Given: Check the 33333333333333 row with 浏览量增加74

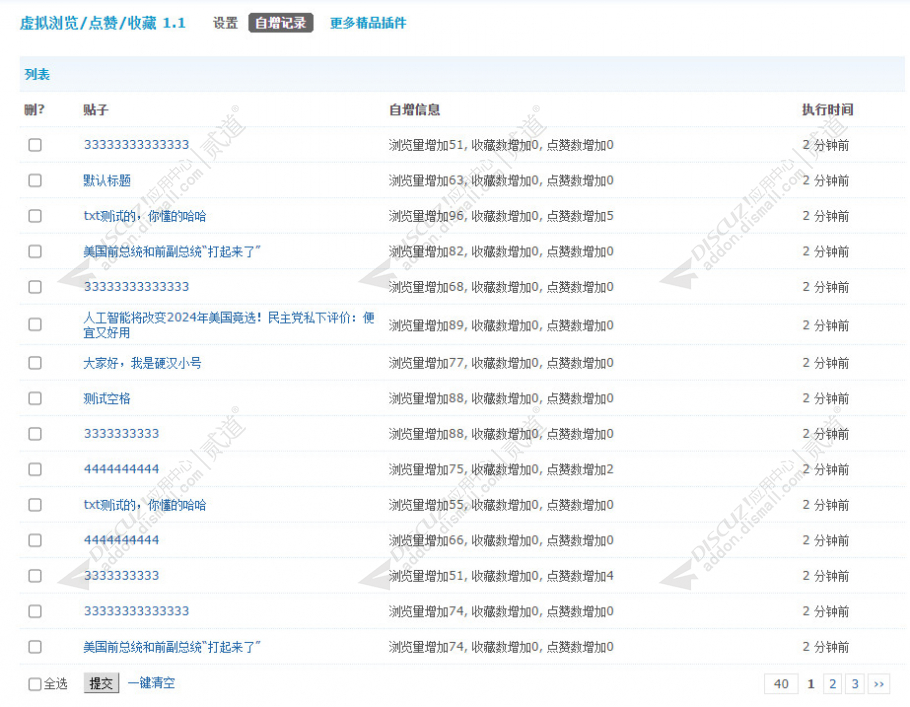Looking at the screenshot, I should click(35, 611).
